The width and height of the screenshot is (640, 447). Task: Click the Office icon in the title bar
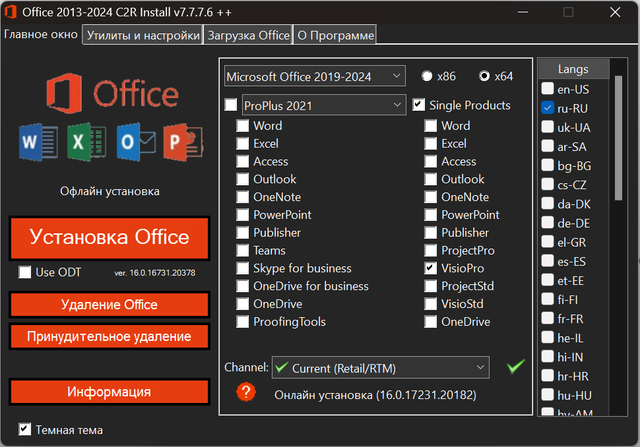(x=10, y=12)
